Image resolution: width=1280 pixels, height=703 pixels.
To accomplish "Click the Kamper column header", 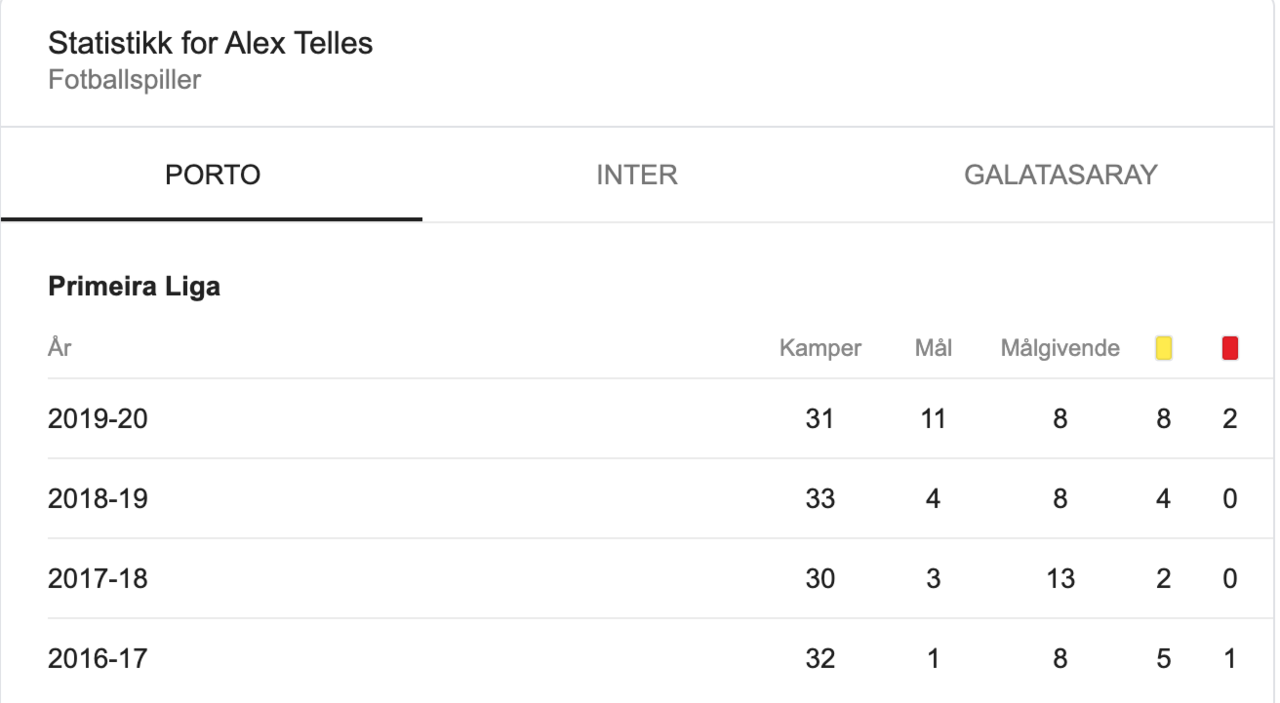I will point(820,349).
